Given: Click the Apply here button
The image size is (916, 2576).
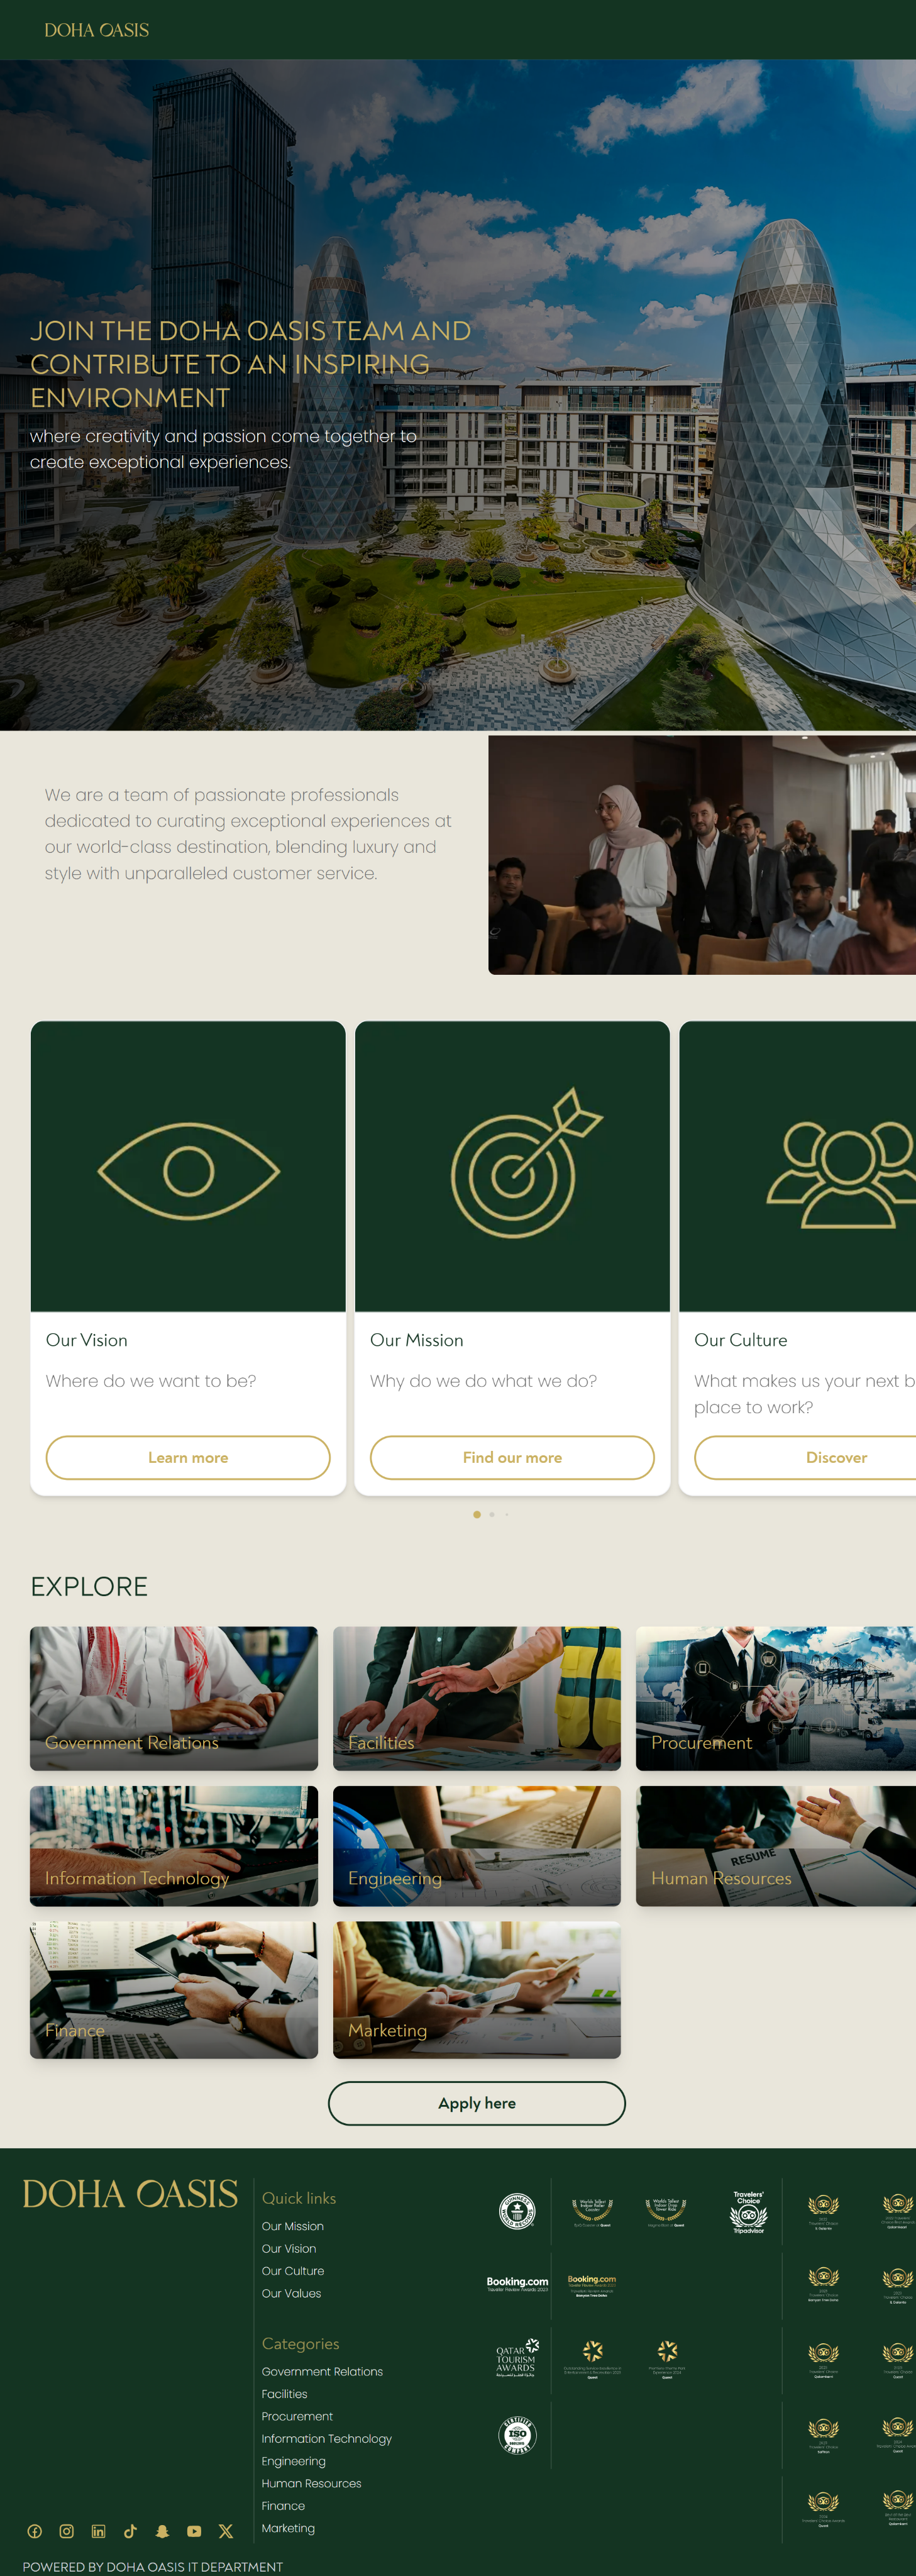Looking at the screenshot, I should point(477,2103).
